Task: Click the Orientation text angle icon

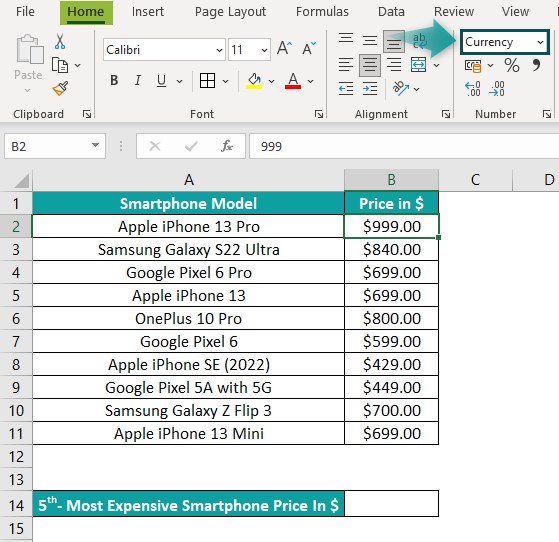Action: 401,88
